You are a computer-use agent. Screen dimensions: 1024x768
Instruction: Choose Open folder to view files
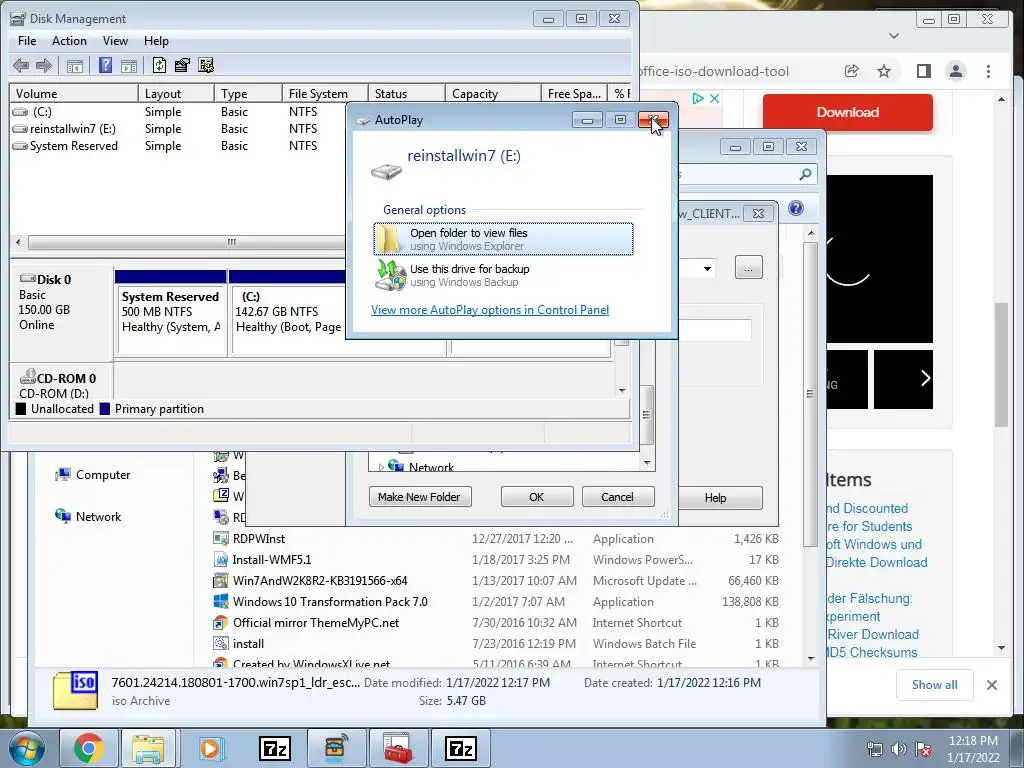503,239
